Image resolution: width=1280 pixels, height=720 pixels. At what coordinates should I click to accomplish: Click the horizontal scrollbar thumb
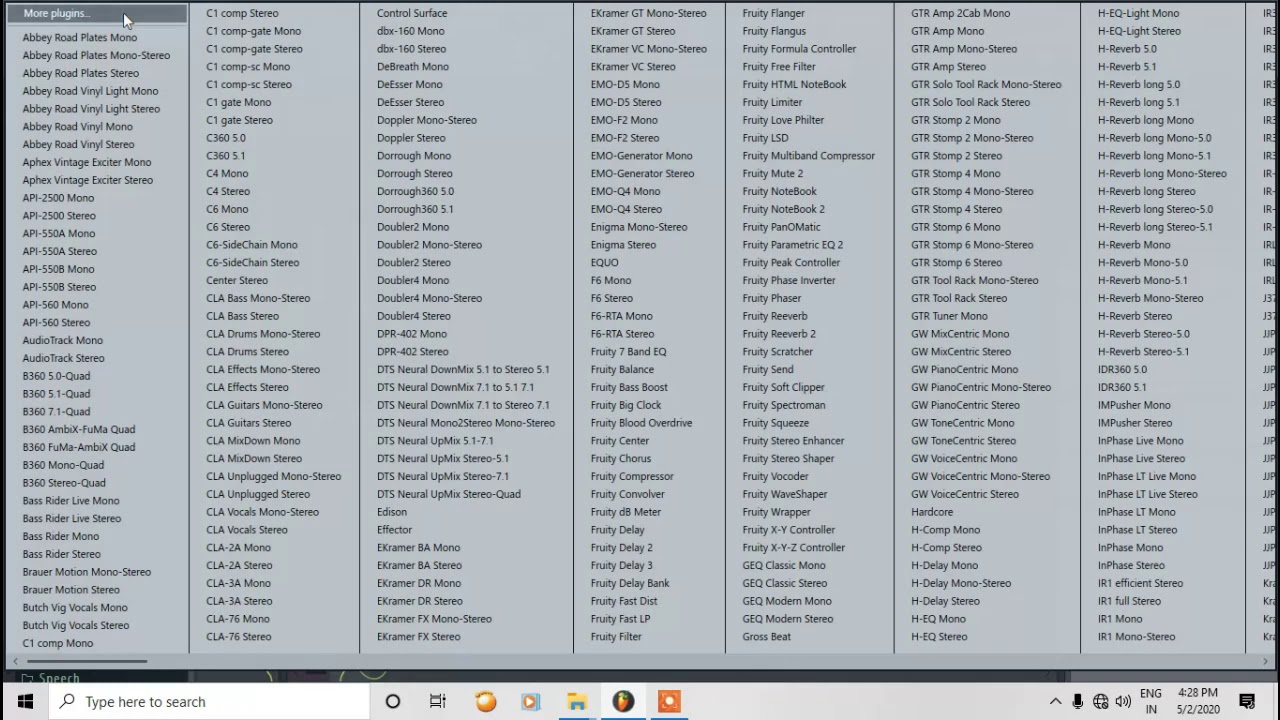pos(88,661)
